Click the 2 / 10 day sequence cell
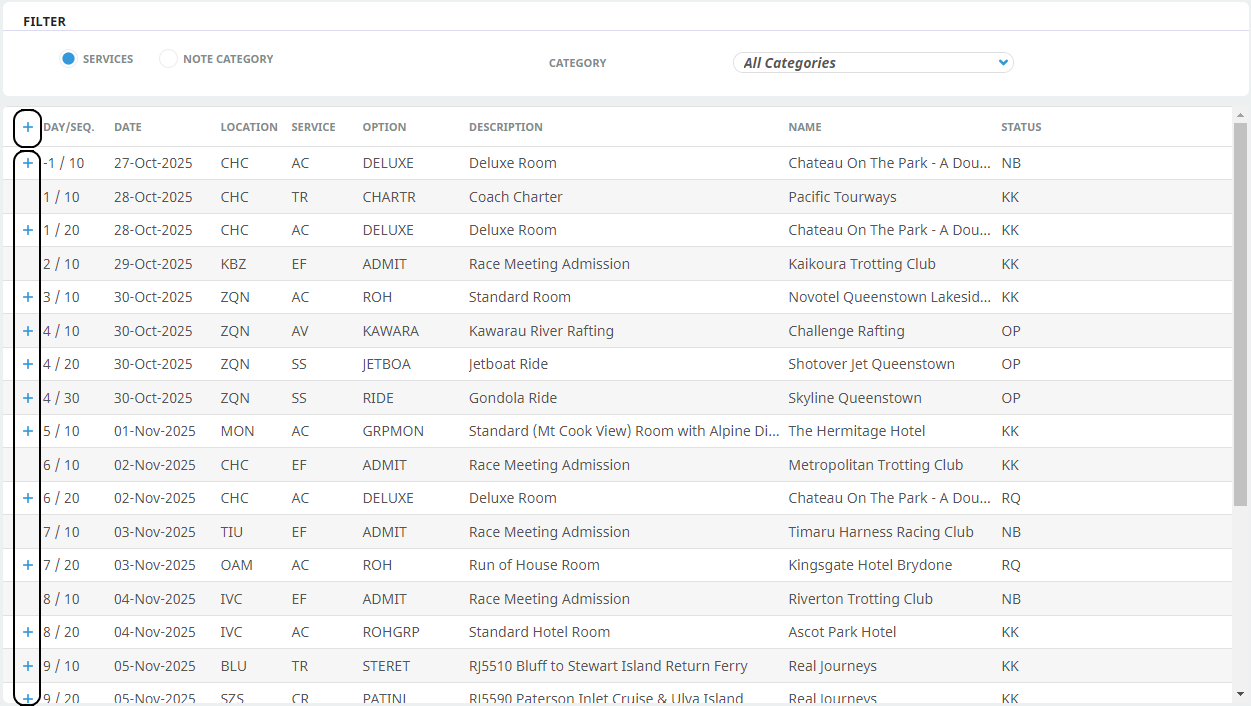Image resolution: width=1251 pixels, height=706 pixels. (61, 264)
